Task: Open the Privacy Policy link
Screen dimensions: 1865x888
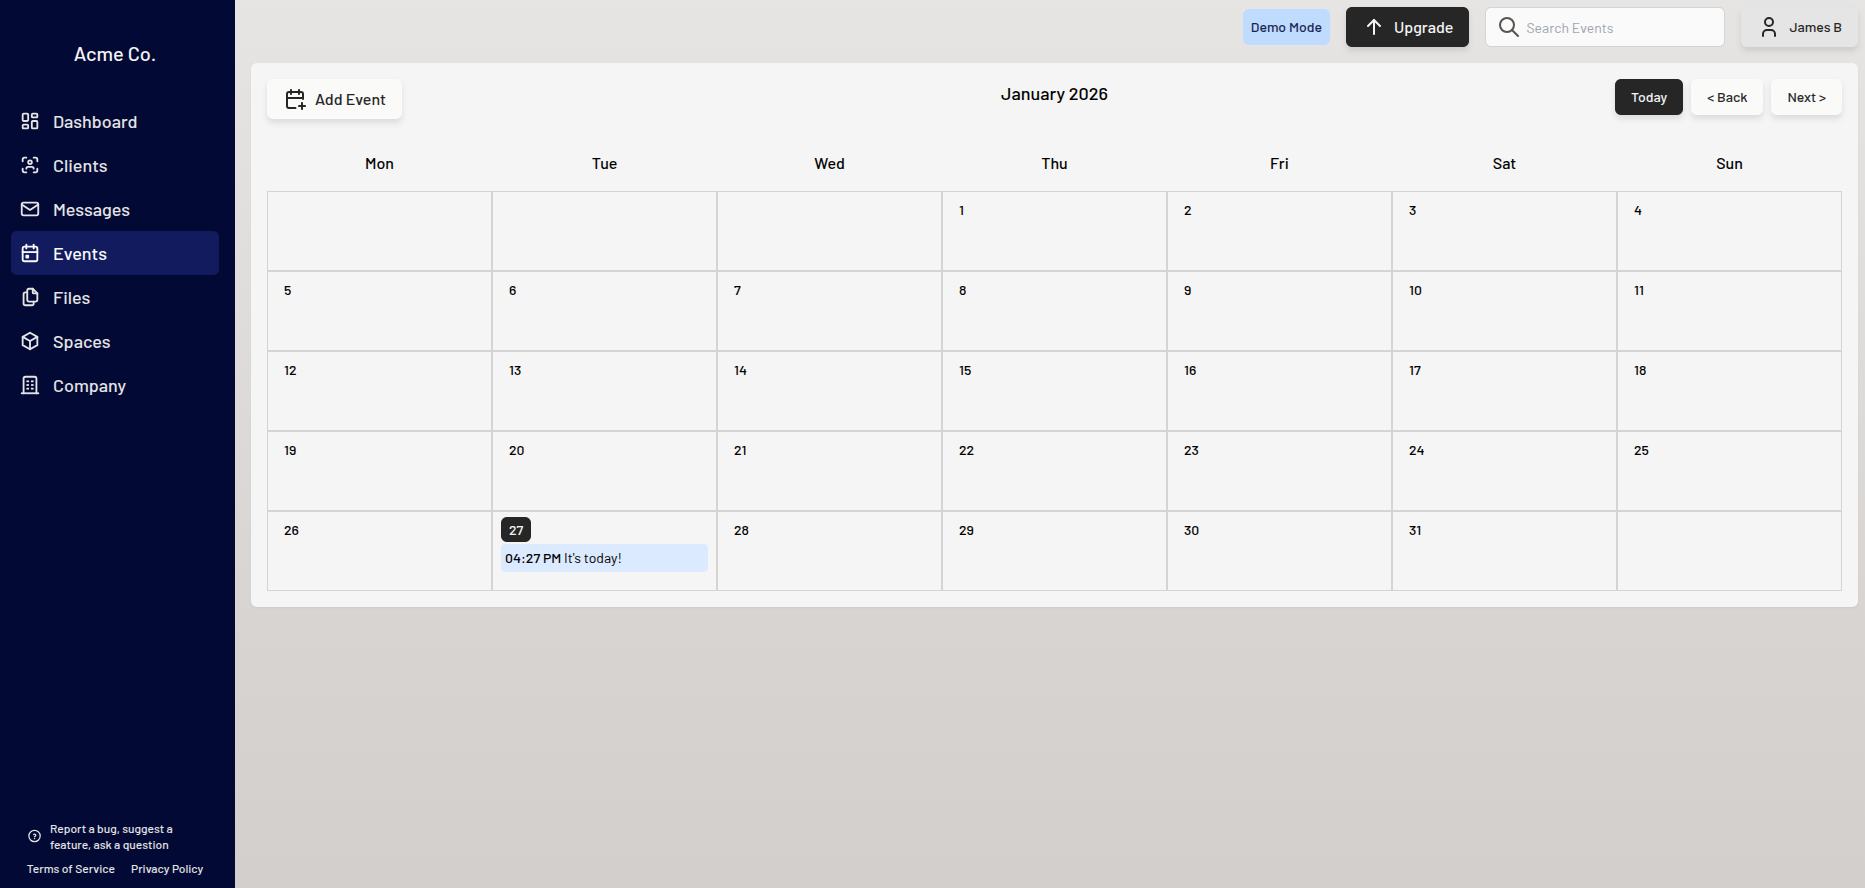Action: point(167,869)
